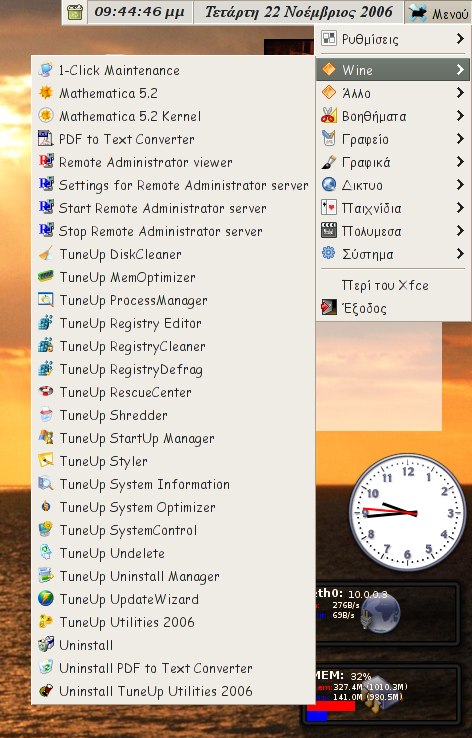Screen dimensions: 472x738
Task: Click the TuneUp Uninstall Manager icon
Action: (x=46, y=576)
